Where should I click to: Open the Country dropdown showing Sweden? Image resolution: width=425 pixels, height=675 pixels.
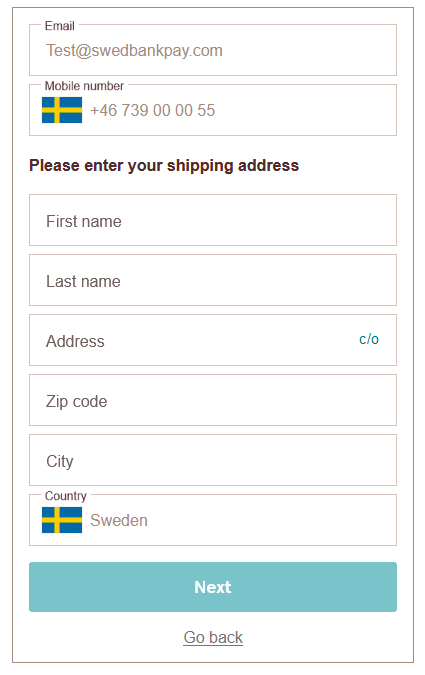tap(213, 520)
